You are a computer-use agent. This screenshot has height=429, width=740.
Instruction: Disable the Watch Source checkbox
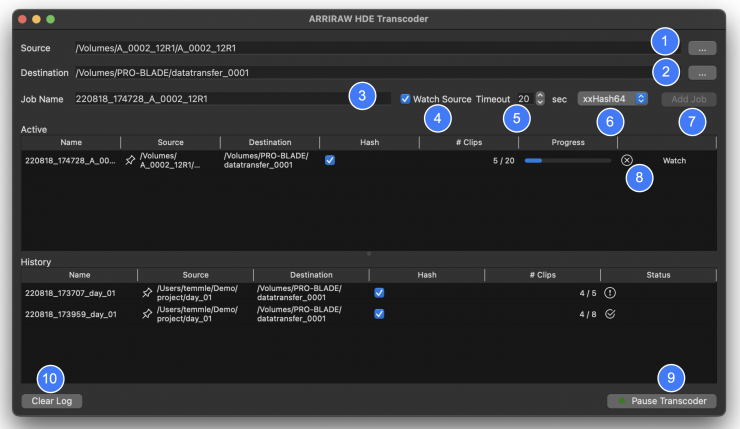[405, 99]
